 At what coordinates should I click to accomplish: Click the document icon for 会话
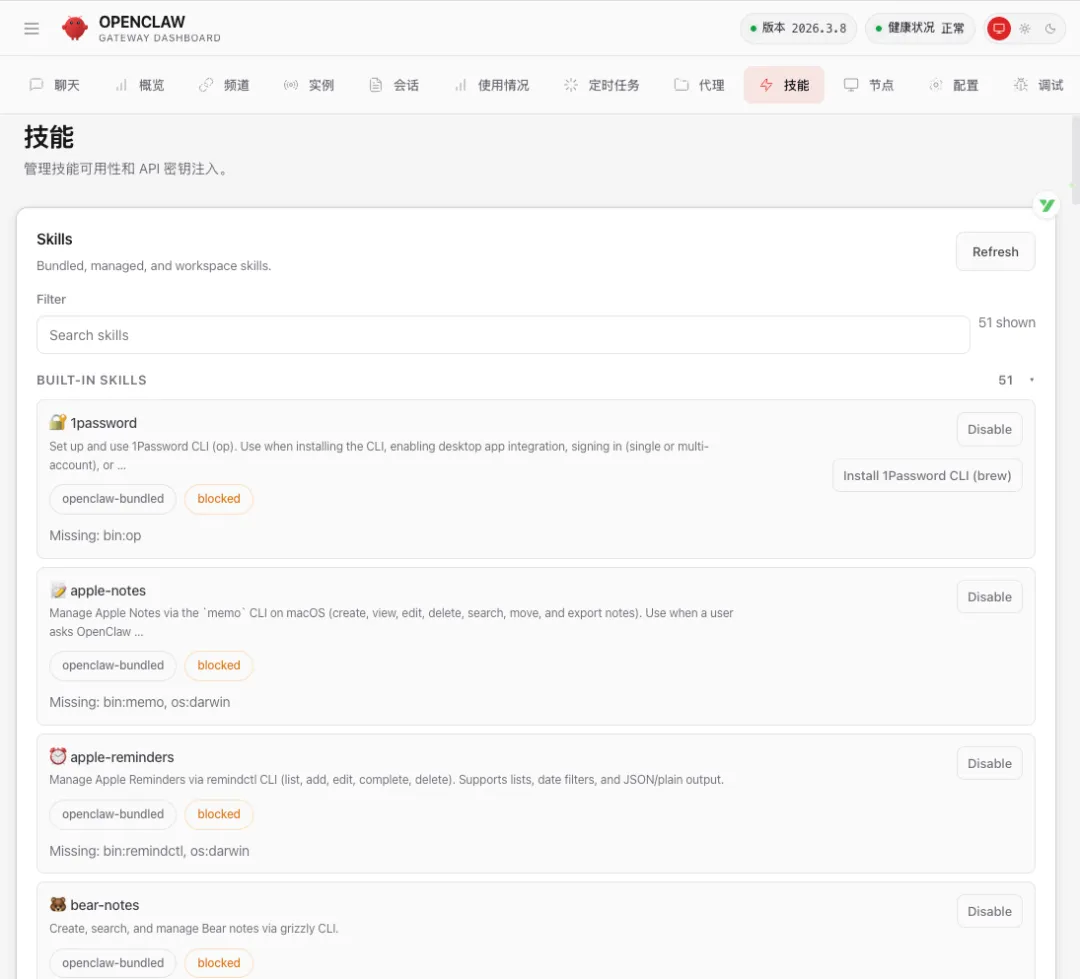click(x=375, y=85)
